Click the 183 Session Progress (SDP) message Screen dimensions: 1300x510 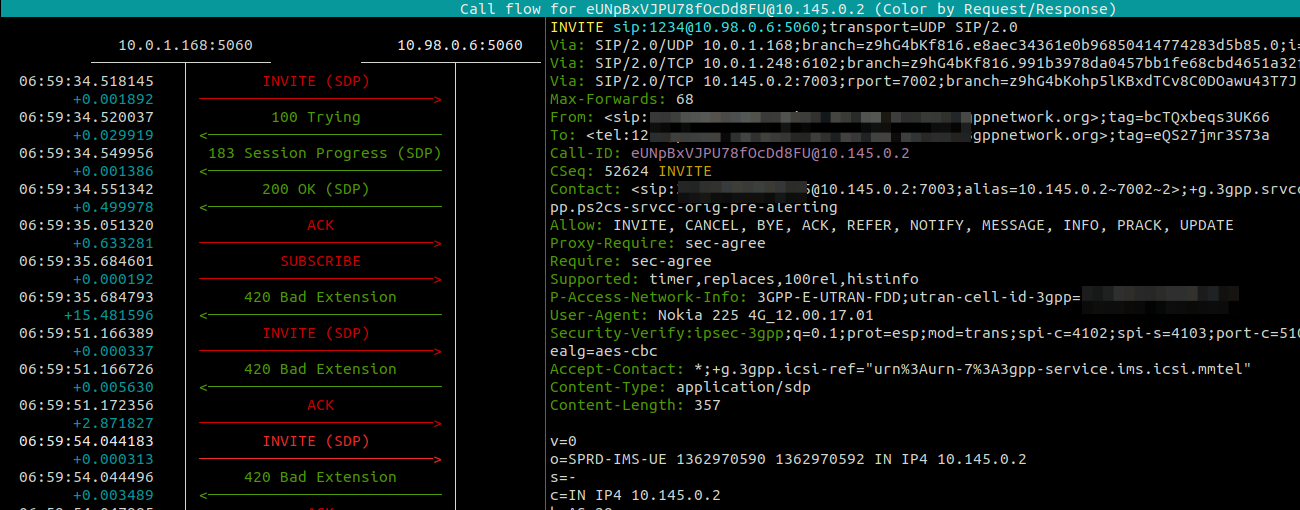[x=324, y=153]
